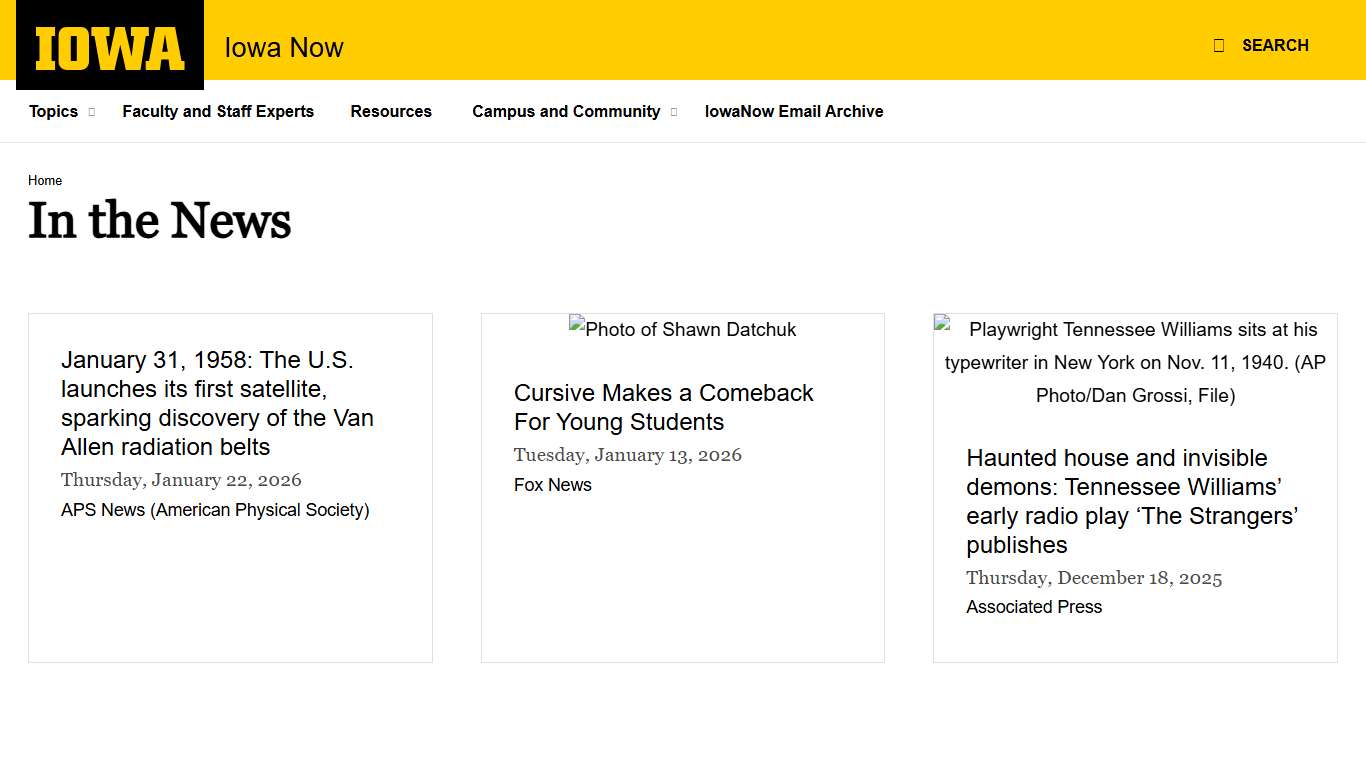
Task: Click the Photo of Shawn Datchuk image
Action: point(683,329)
